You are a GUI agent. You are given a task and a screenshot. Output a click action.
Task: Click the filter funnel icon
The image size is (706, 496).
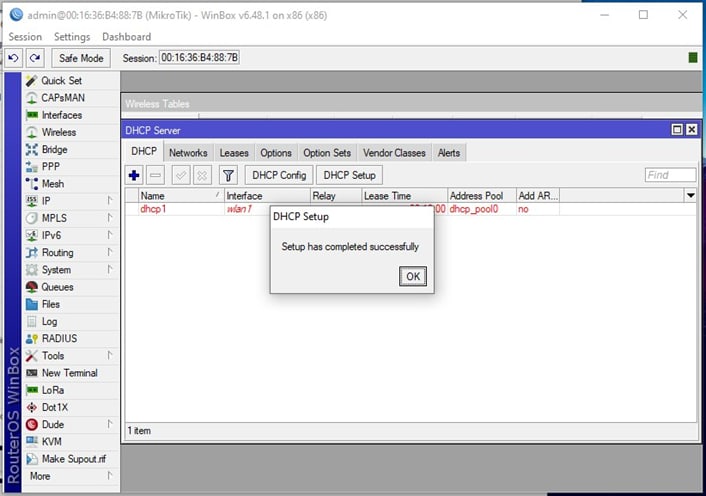pos(228,175)
